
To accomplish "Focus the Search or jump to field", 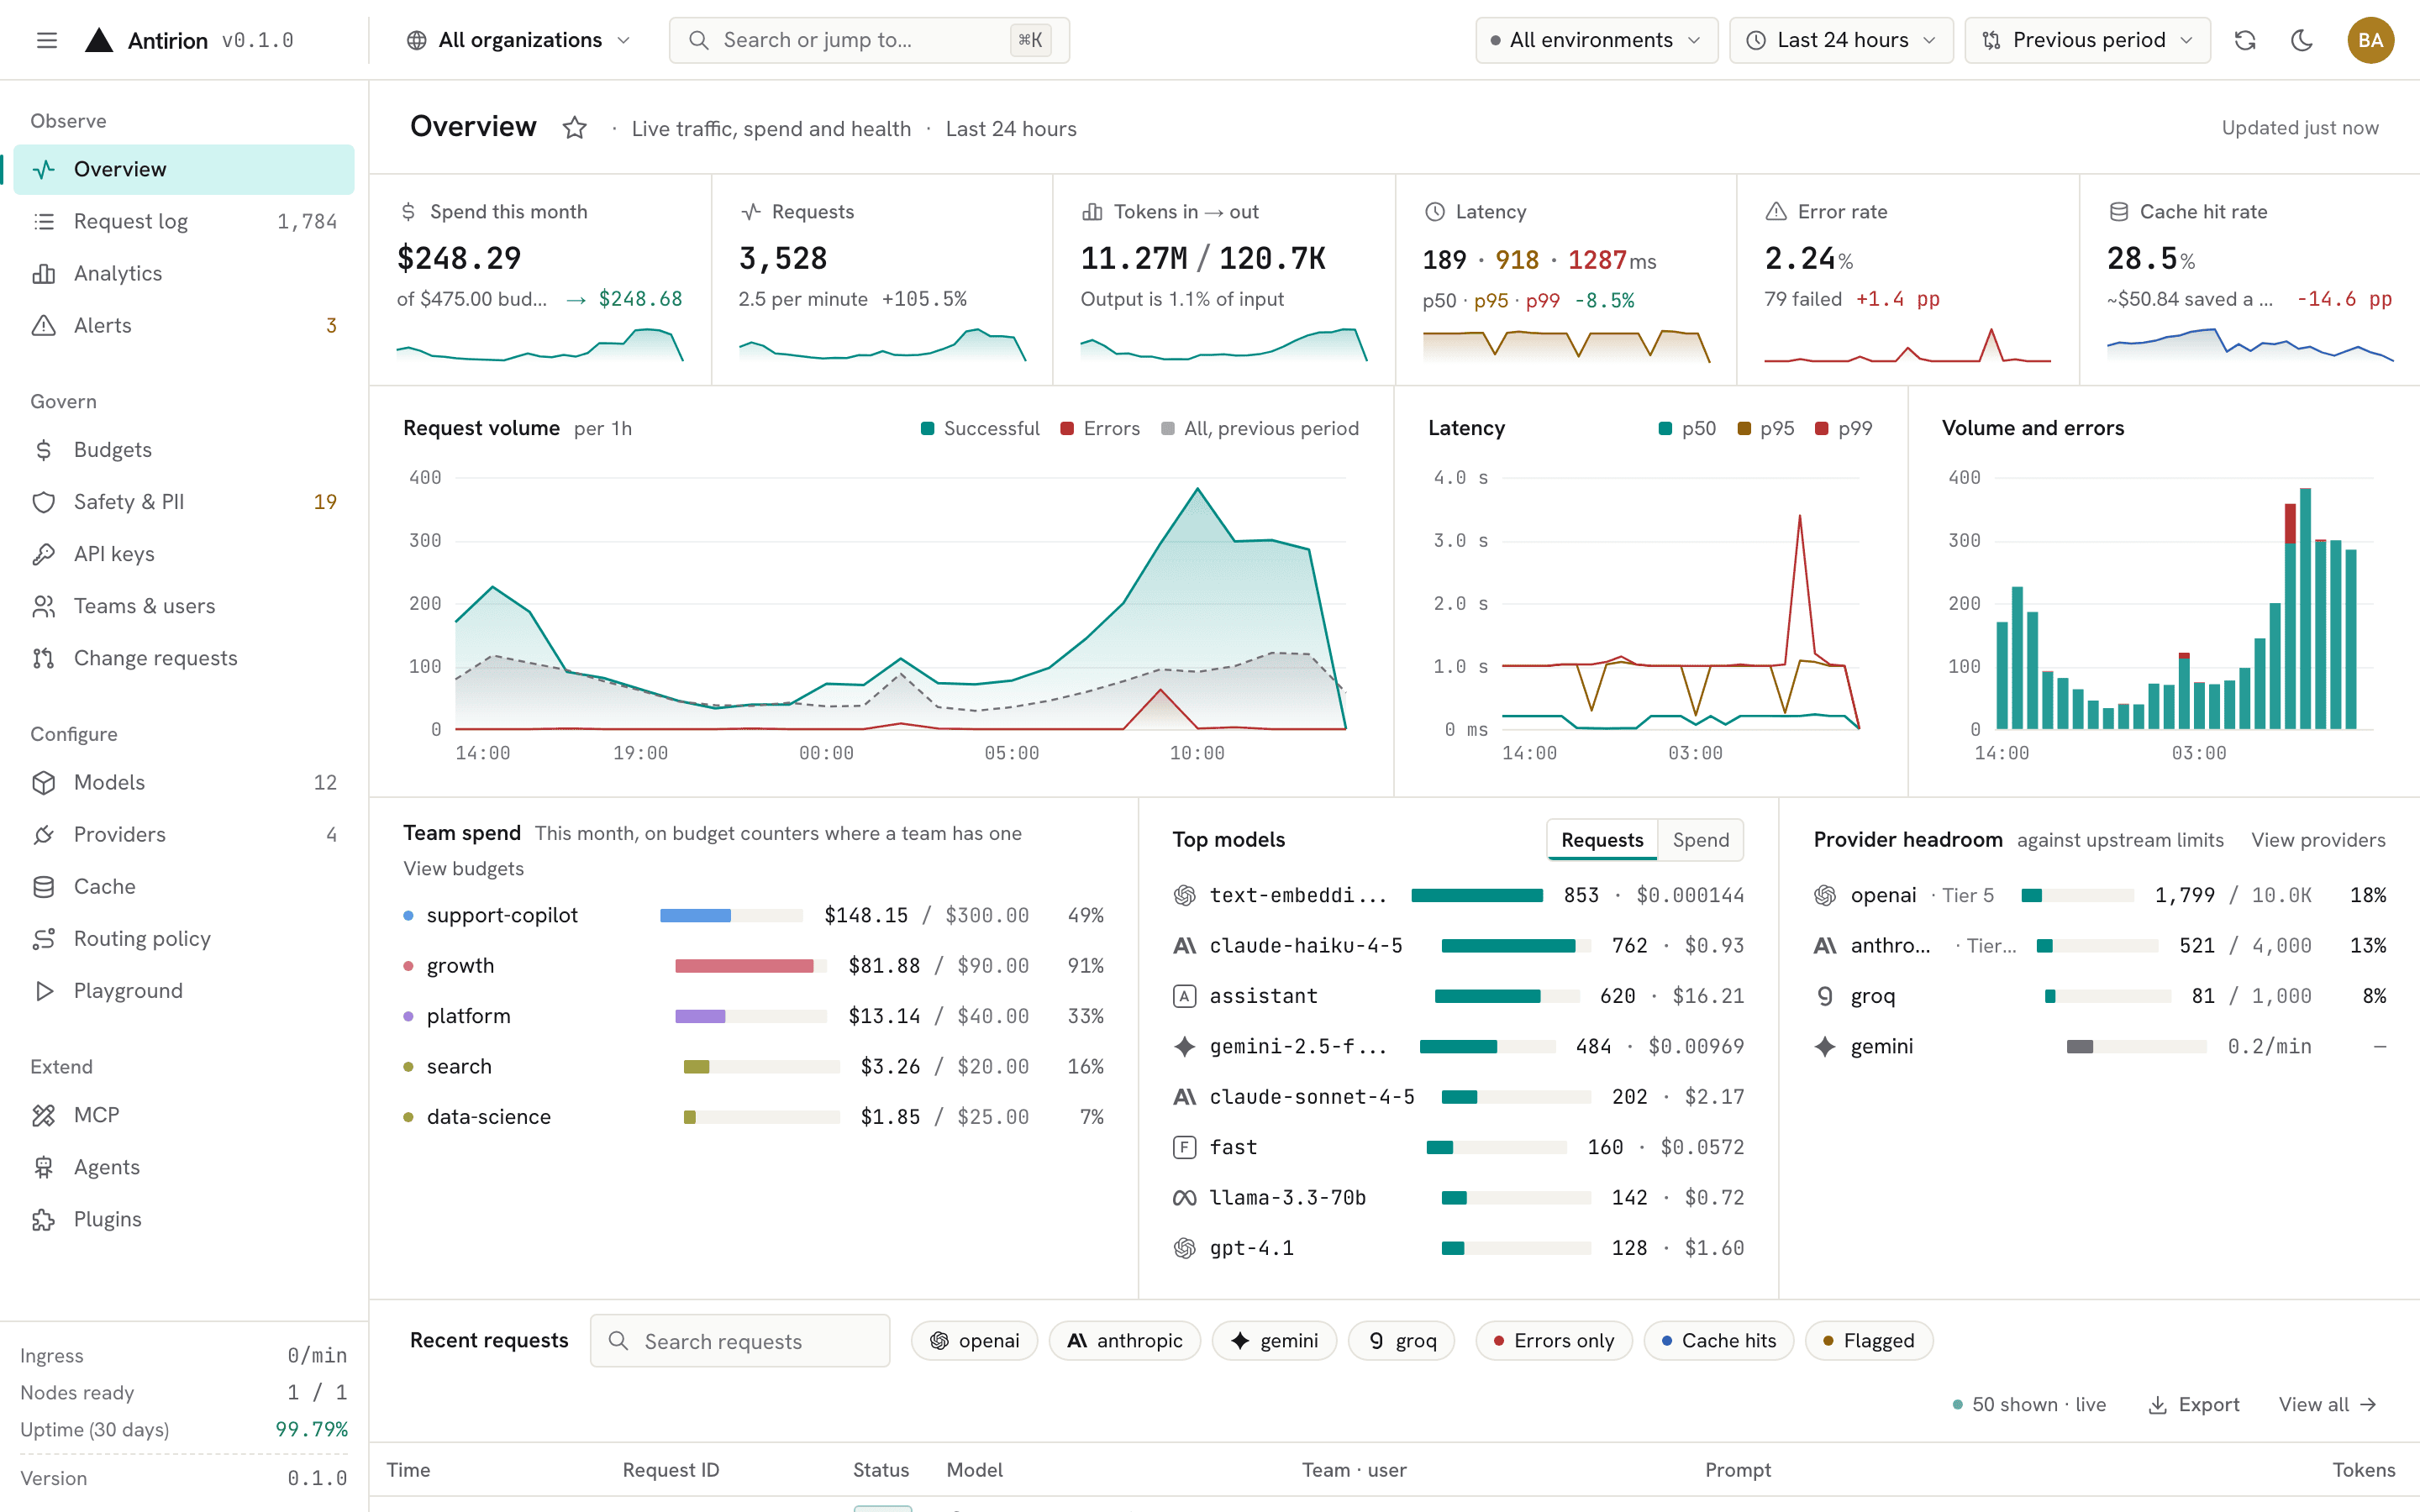I will point(869,40).
